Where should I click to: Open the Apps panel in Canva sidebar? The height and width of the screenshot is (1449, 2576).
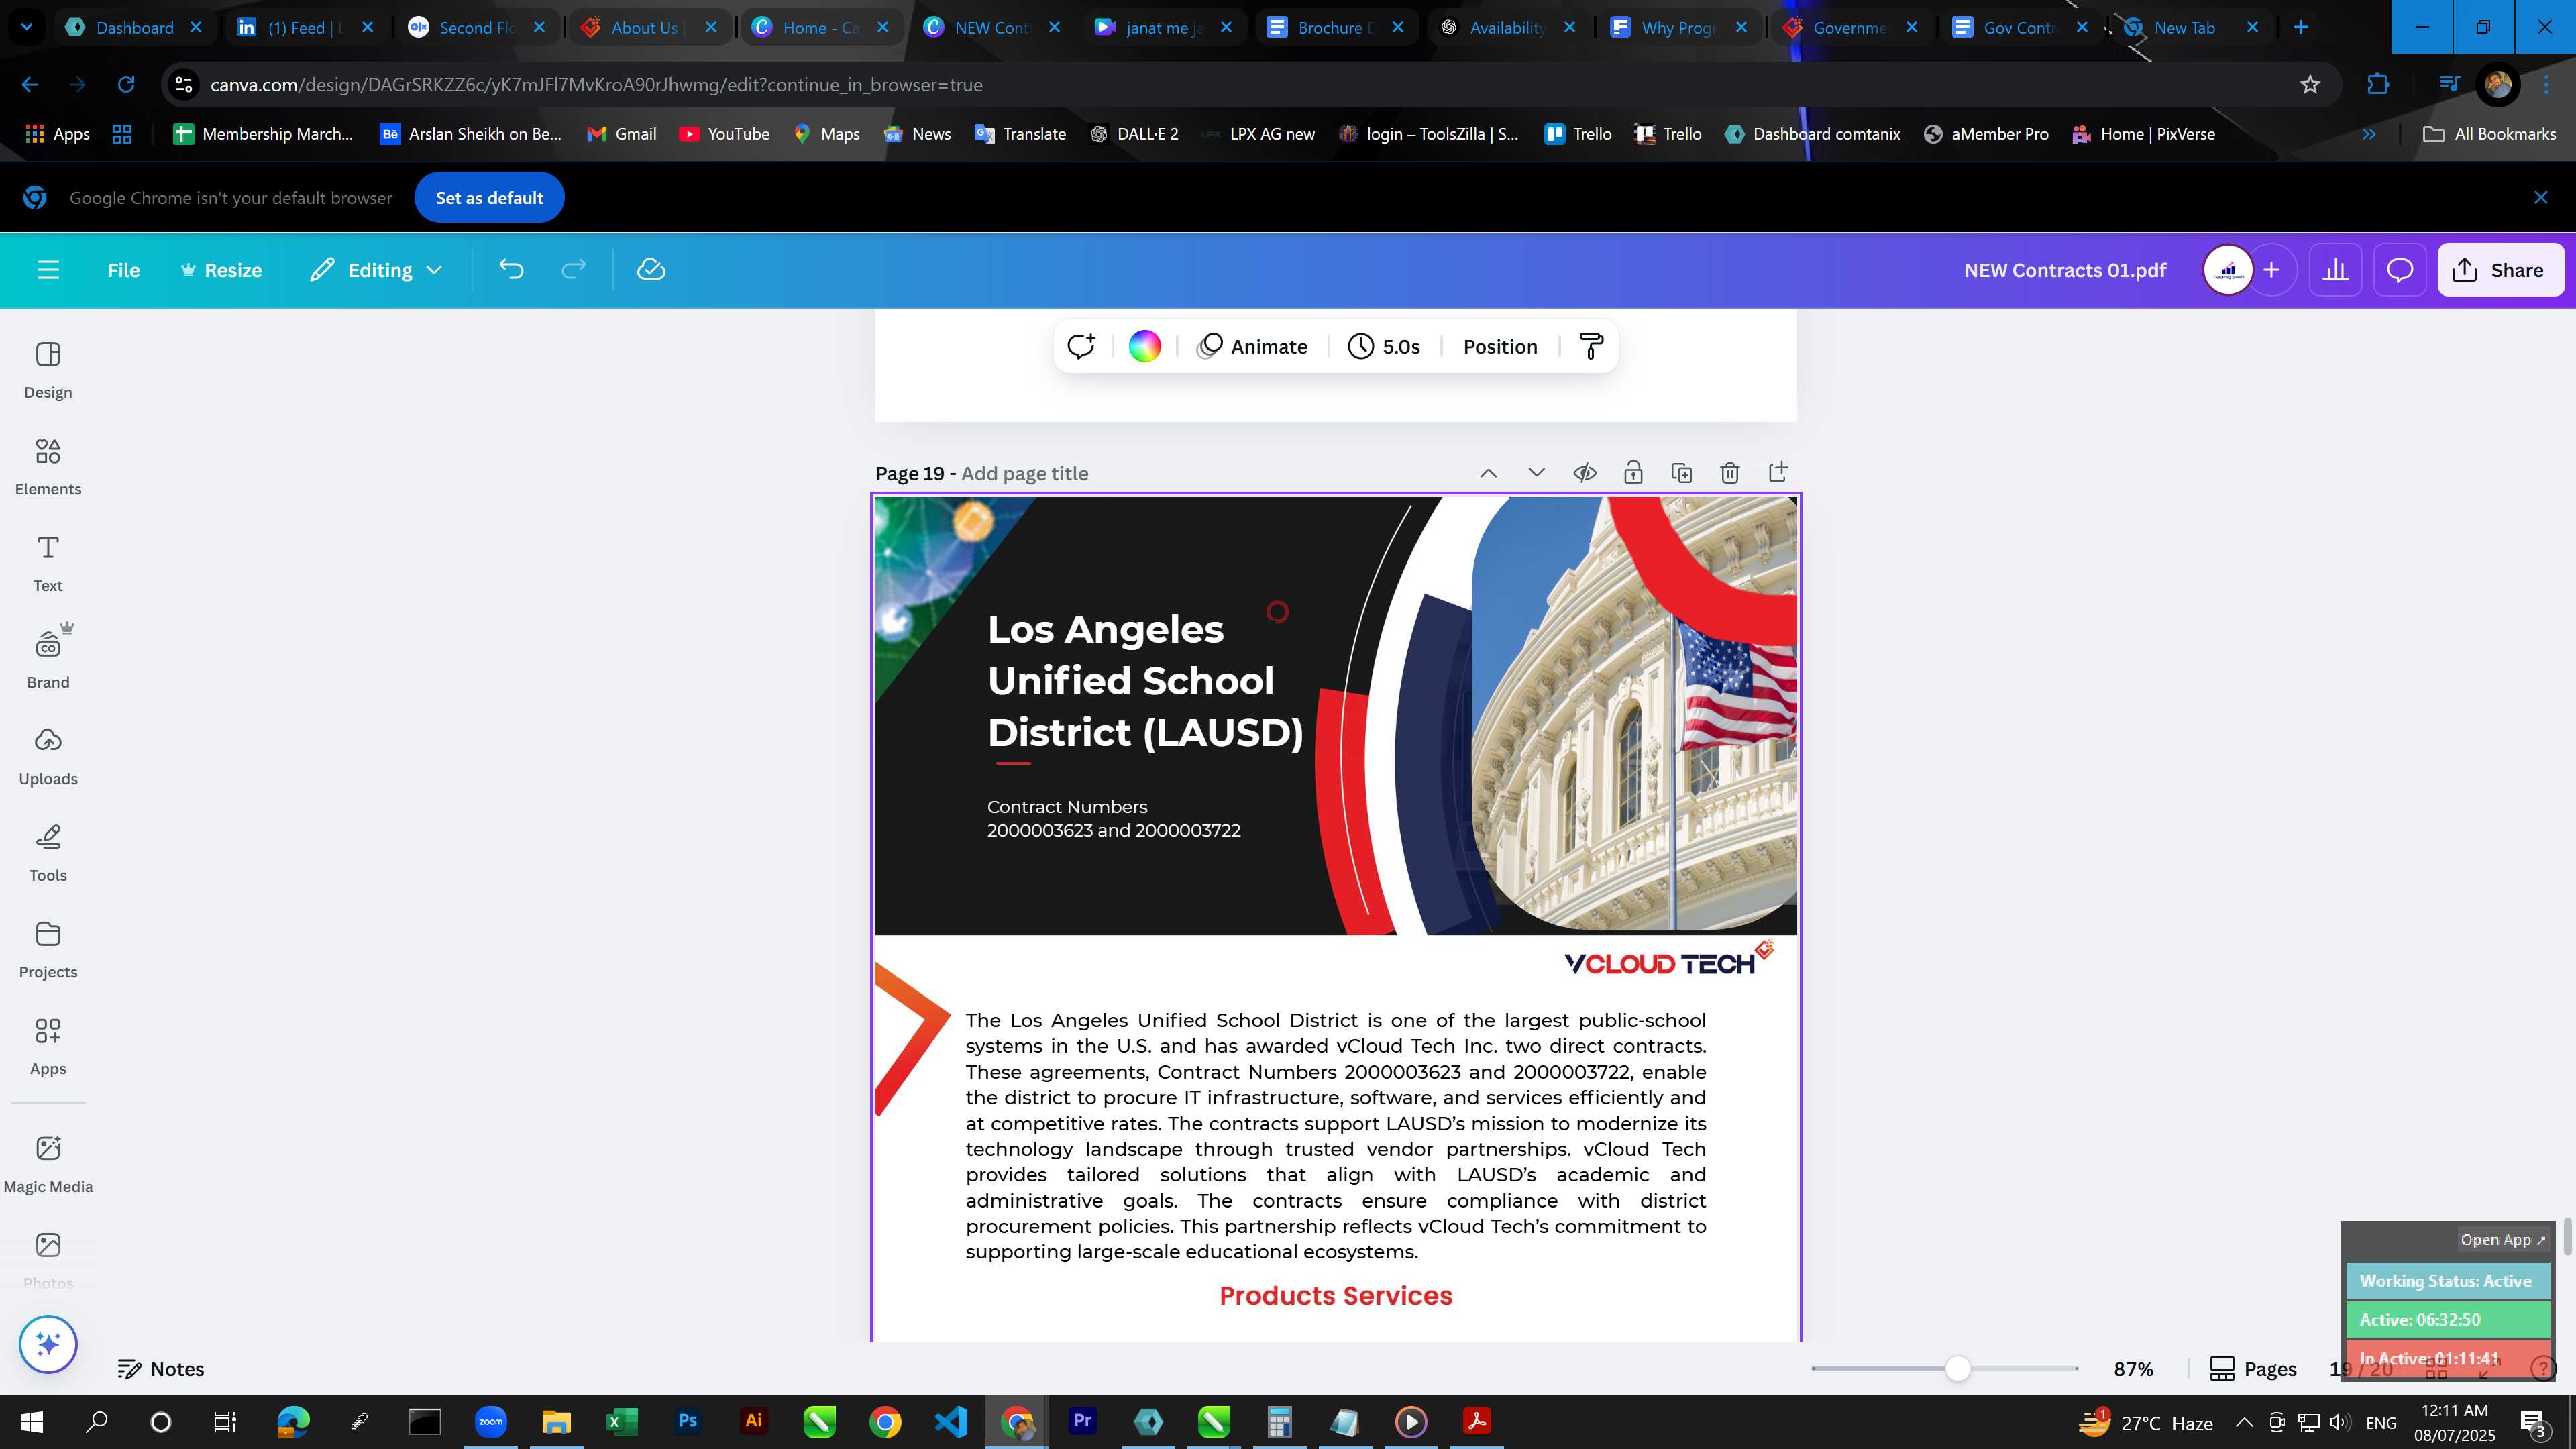(x=48, y=1047)
